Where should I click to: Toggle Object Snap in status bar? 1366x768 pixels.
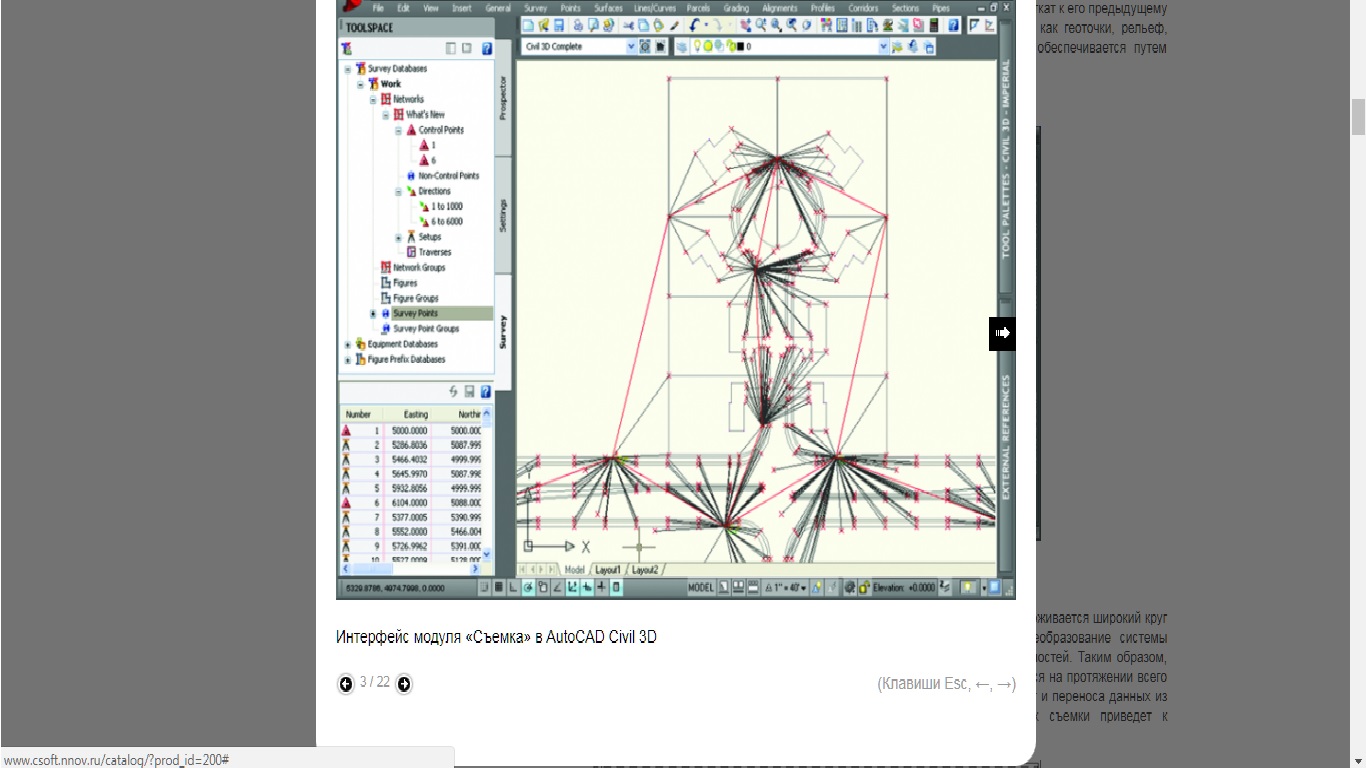543,587
